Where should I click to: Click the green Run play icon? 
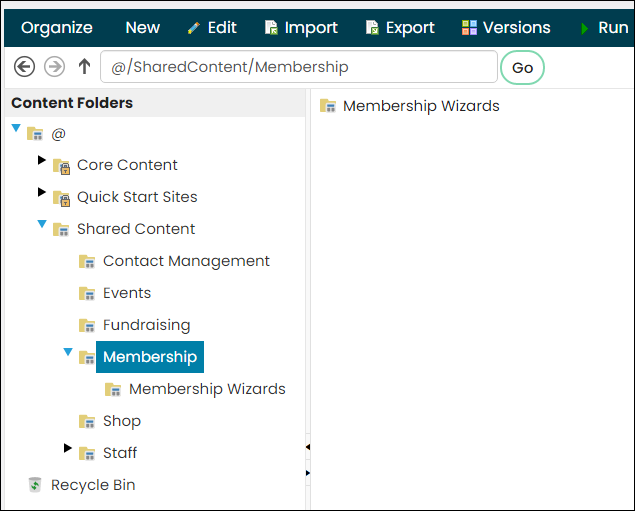coord(584,29)
